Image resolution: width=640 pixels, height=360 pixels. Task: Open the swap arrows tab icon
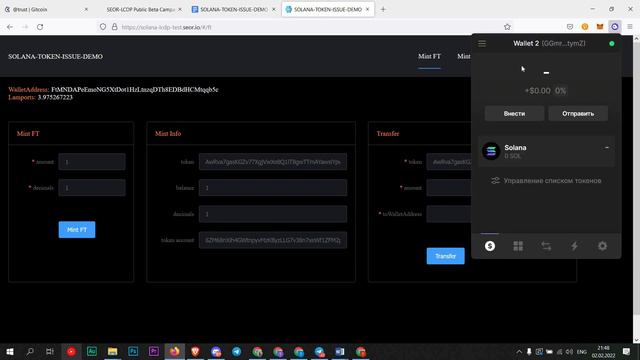click(546, 246)
